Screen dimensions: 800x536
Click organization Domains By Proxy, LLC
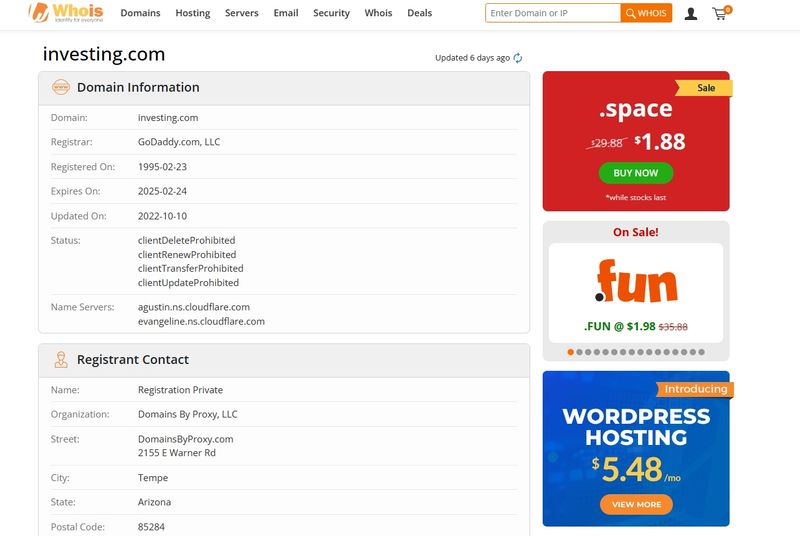pyautogui.click(x=187, y=414)
